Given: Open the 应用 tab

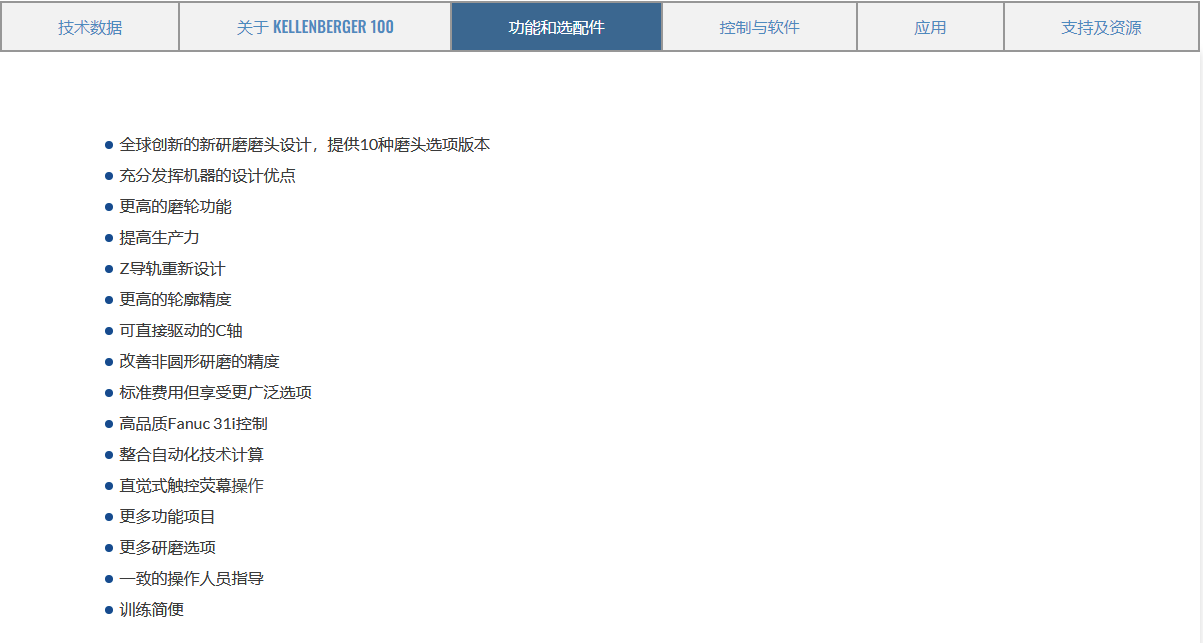Looking at the screenshot, I should point(930,27).
